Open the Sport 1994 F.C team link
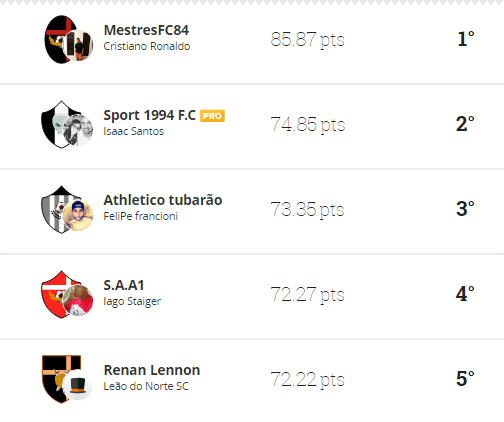 [x=150, y=115]
